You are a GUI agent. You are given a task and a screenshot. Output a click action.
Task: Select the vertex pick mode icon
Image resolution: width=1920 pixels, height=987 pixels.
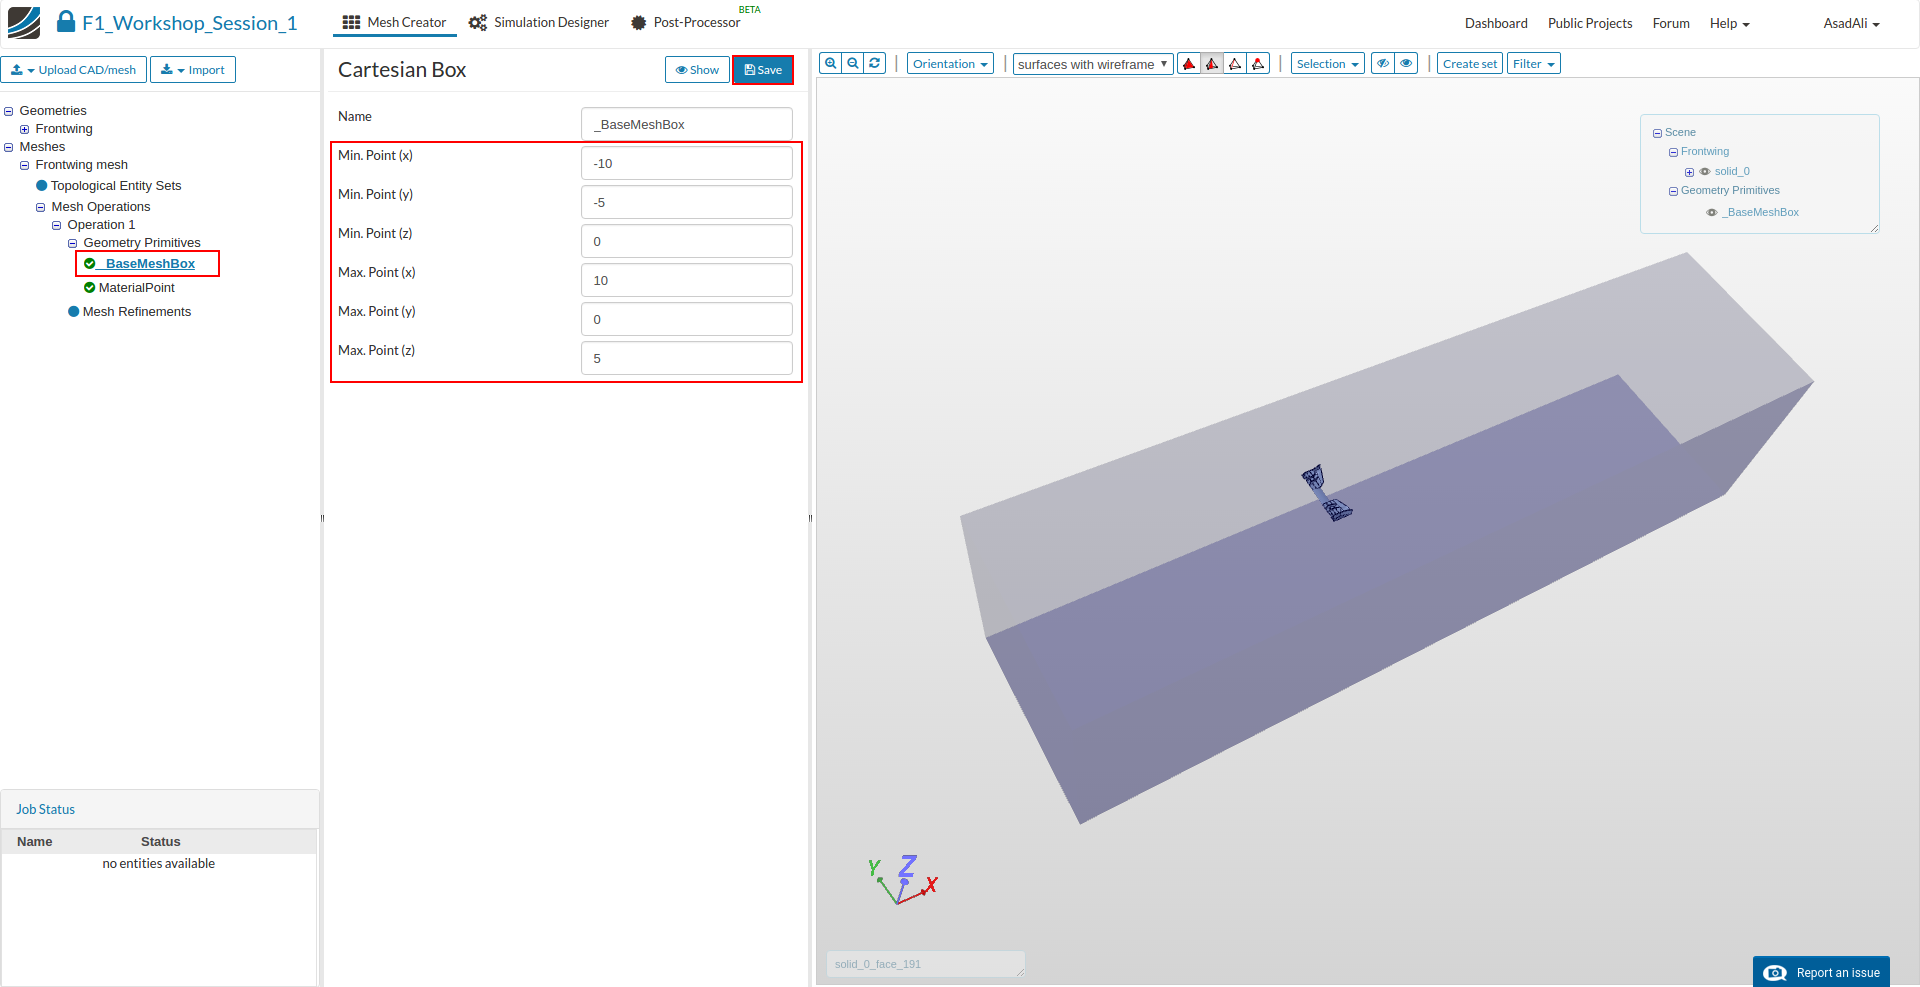[1258, 64]
